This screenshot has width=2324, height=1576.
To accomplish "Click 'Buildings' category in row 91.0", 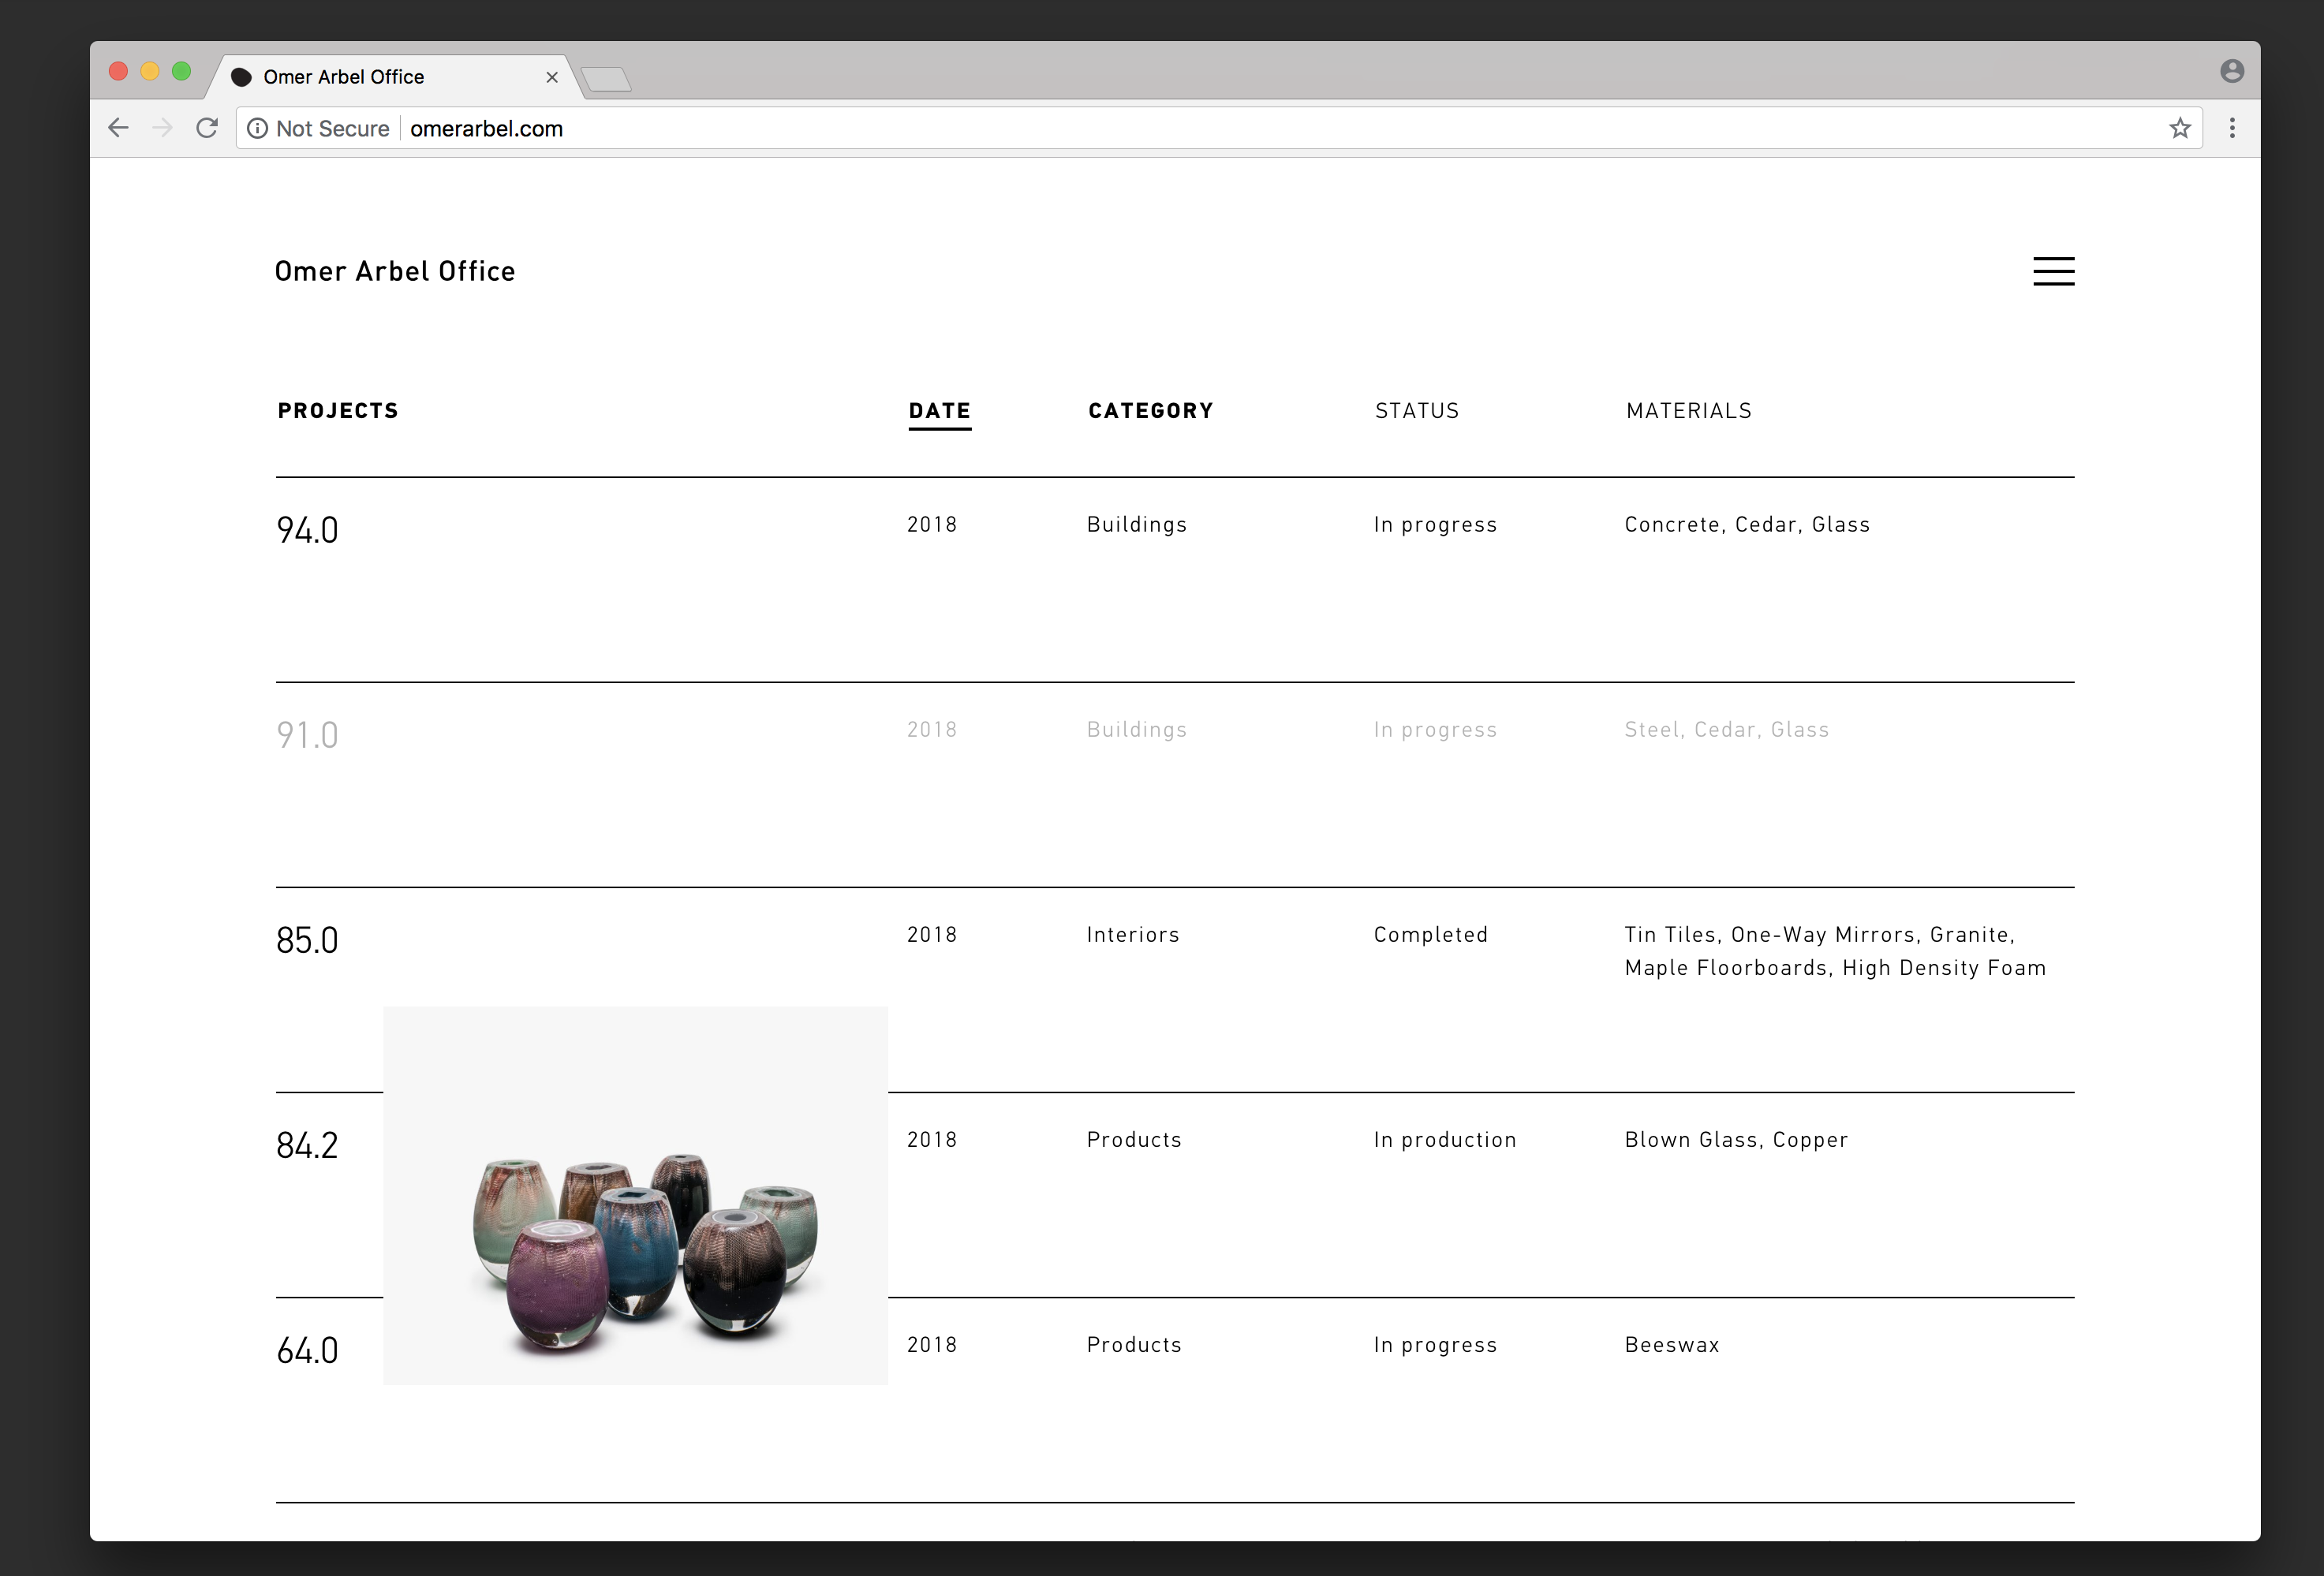I will [1137, 730].
